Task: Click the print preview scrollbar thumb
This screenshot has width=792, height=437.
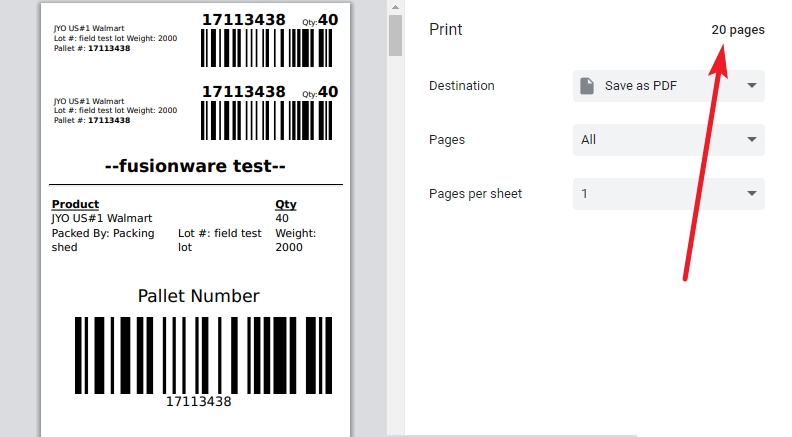Action: pos(395,35)
